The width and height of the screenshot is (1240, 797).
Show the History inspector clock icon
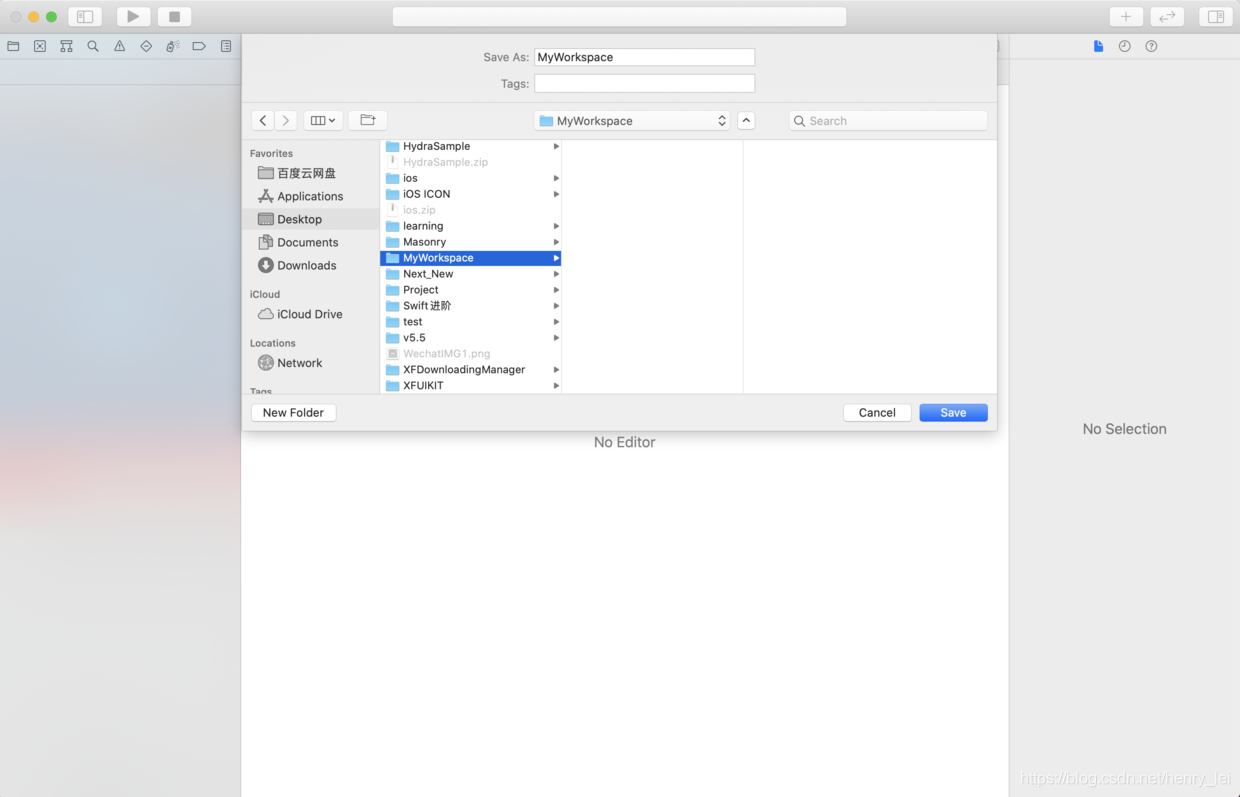[x=1125, y=46]
